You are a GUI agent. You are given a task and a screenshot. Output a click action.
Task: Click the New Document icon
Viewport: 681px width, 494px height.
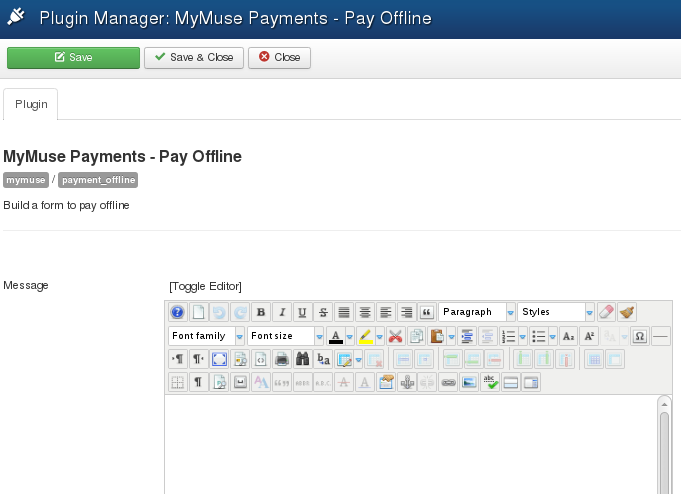198,312
